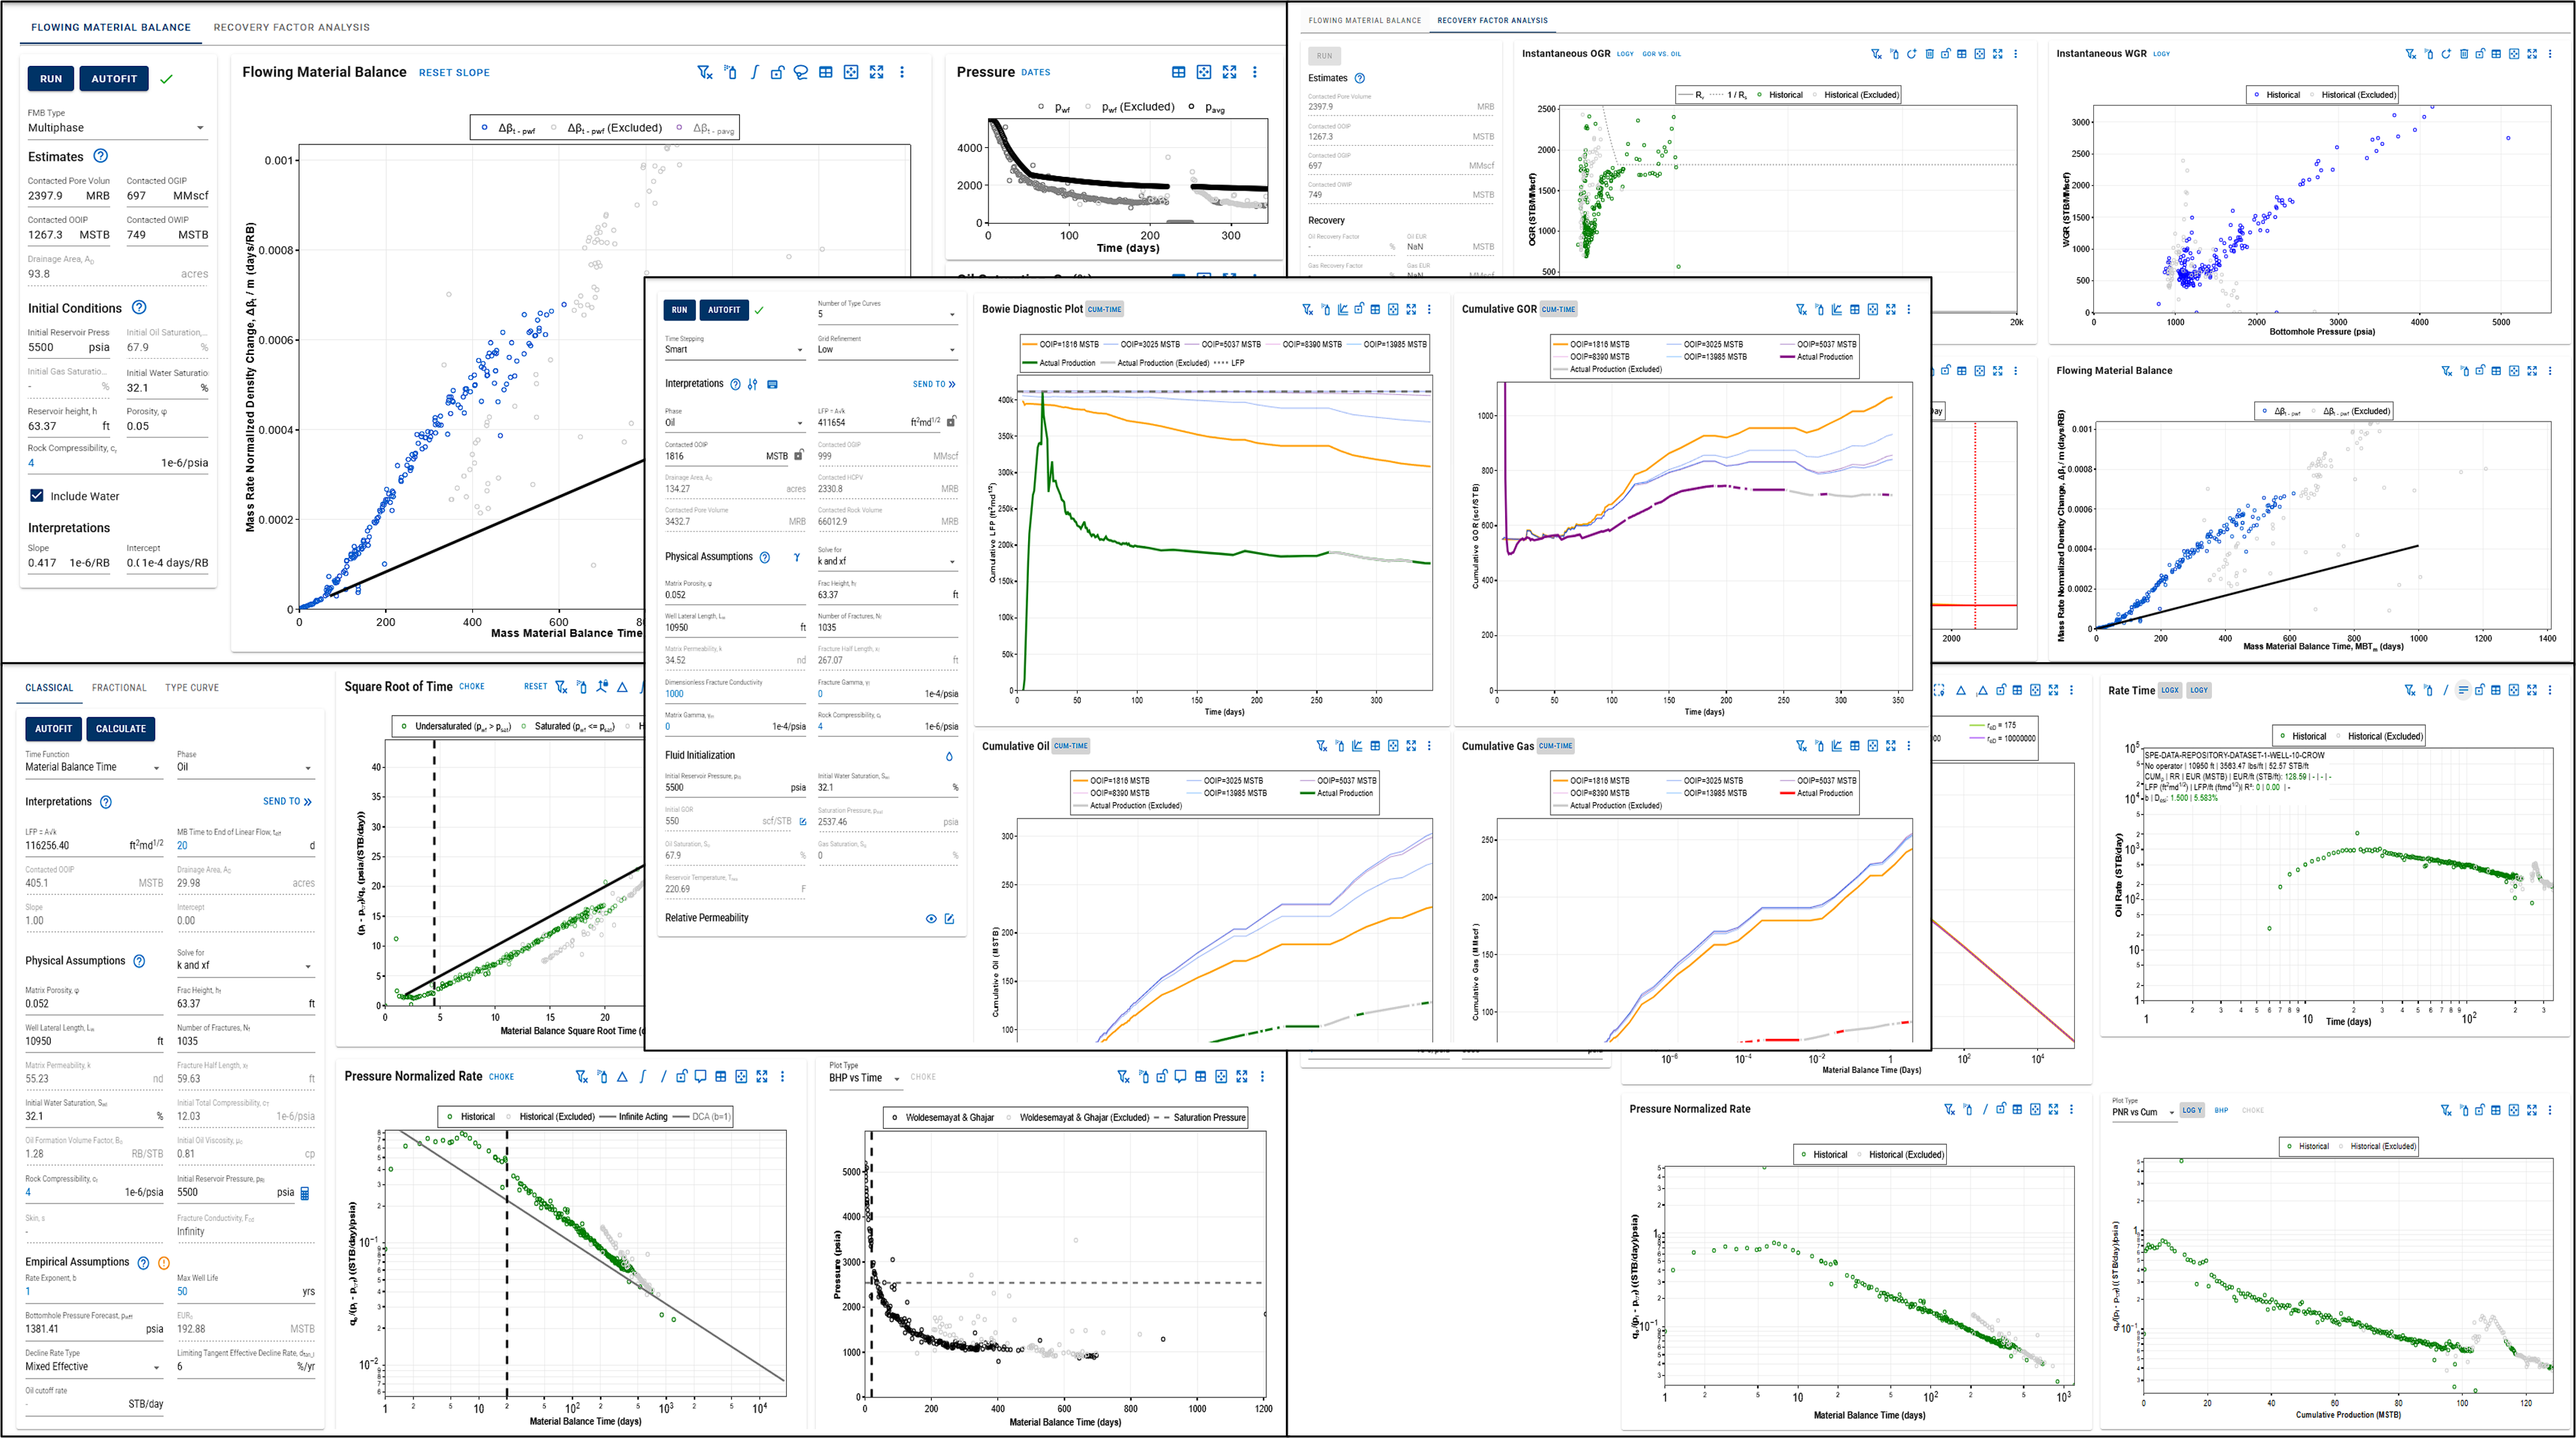
Task: Switch to the Type Curve tab
Action: [192, 688]
